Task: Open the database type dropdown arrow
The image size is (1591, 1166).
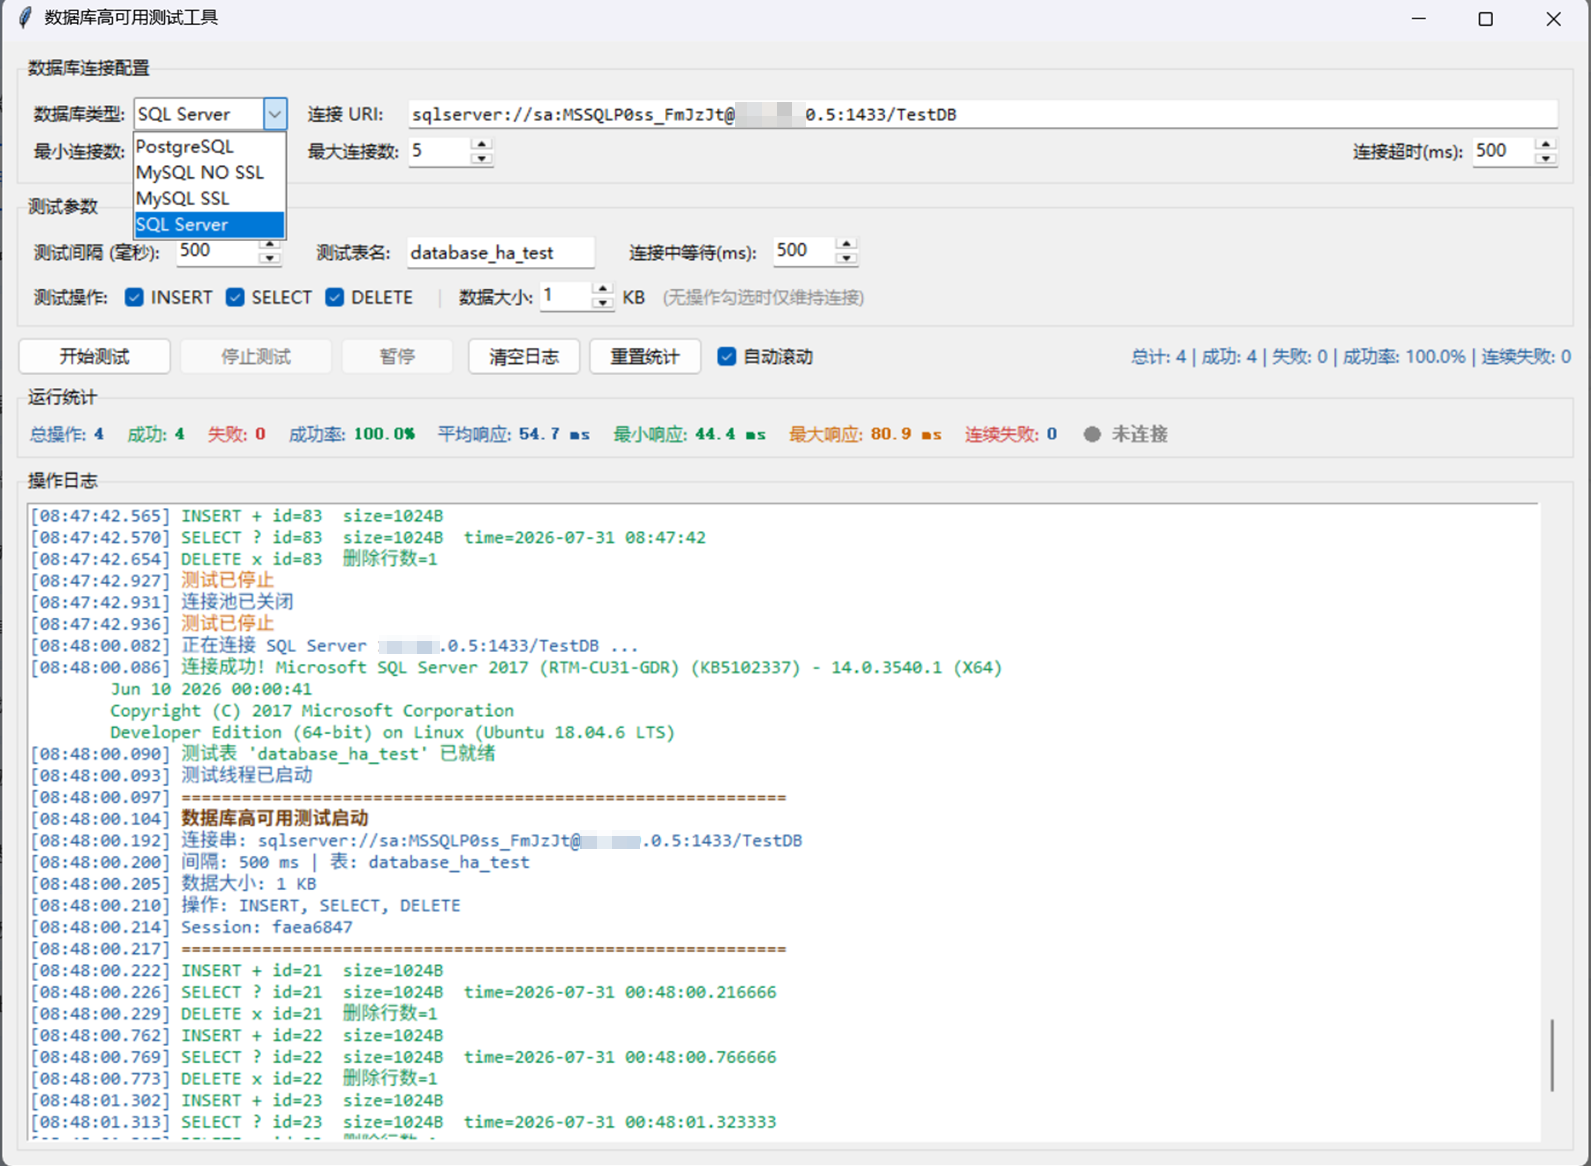Action: [x=275, y=114]
